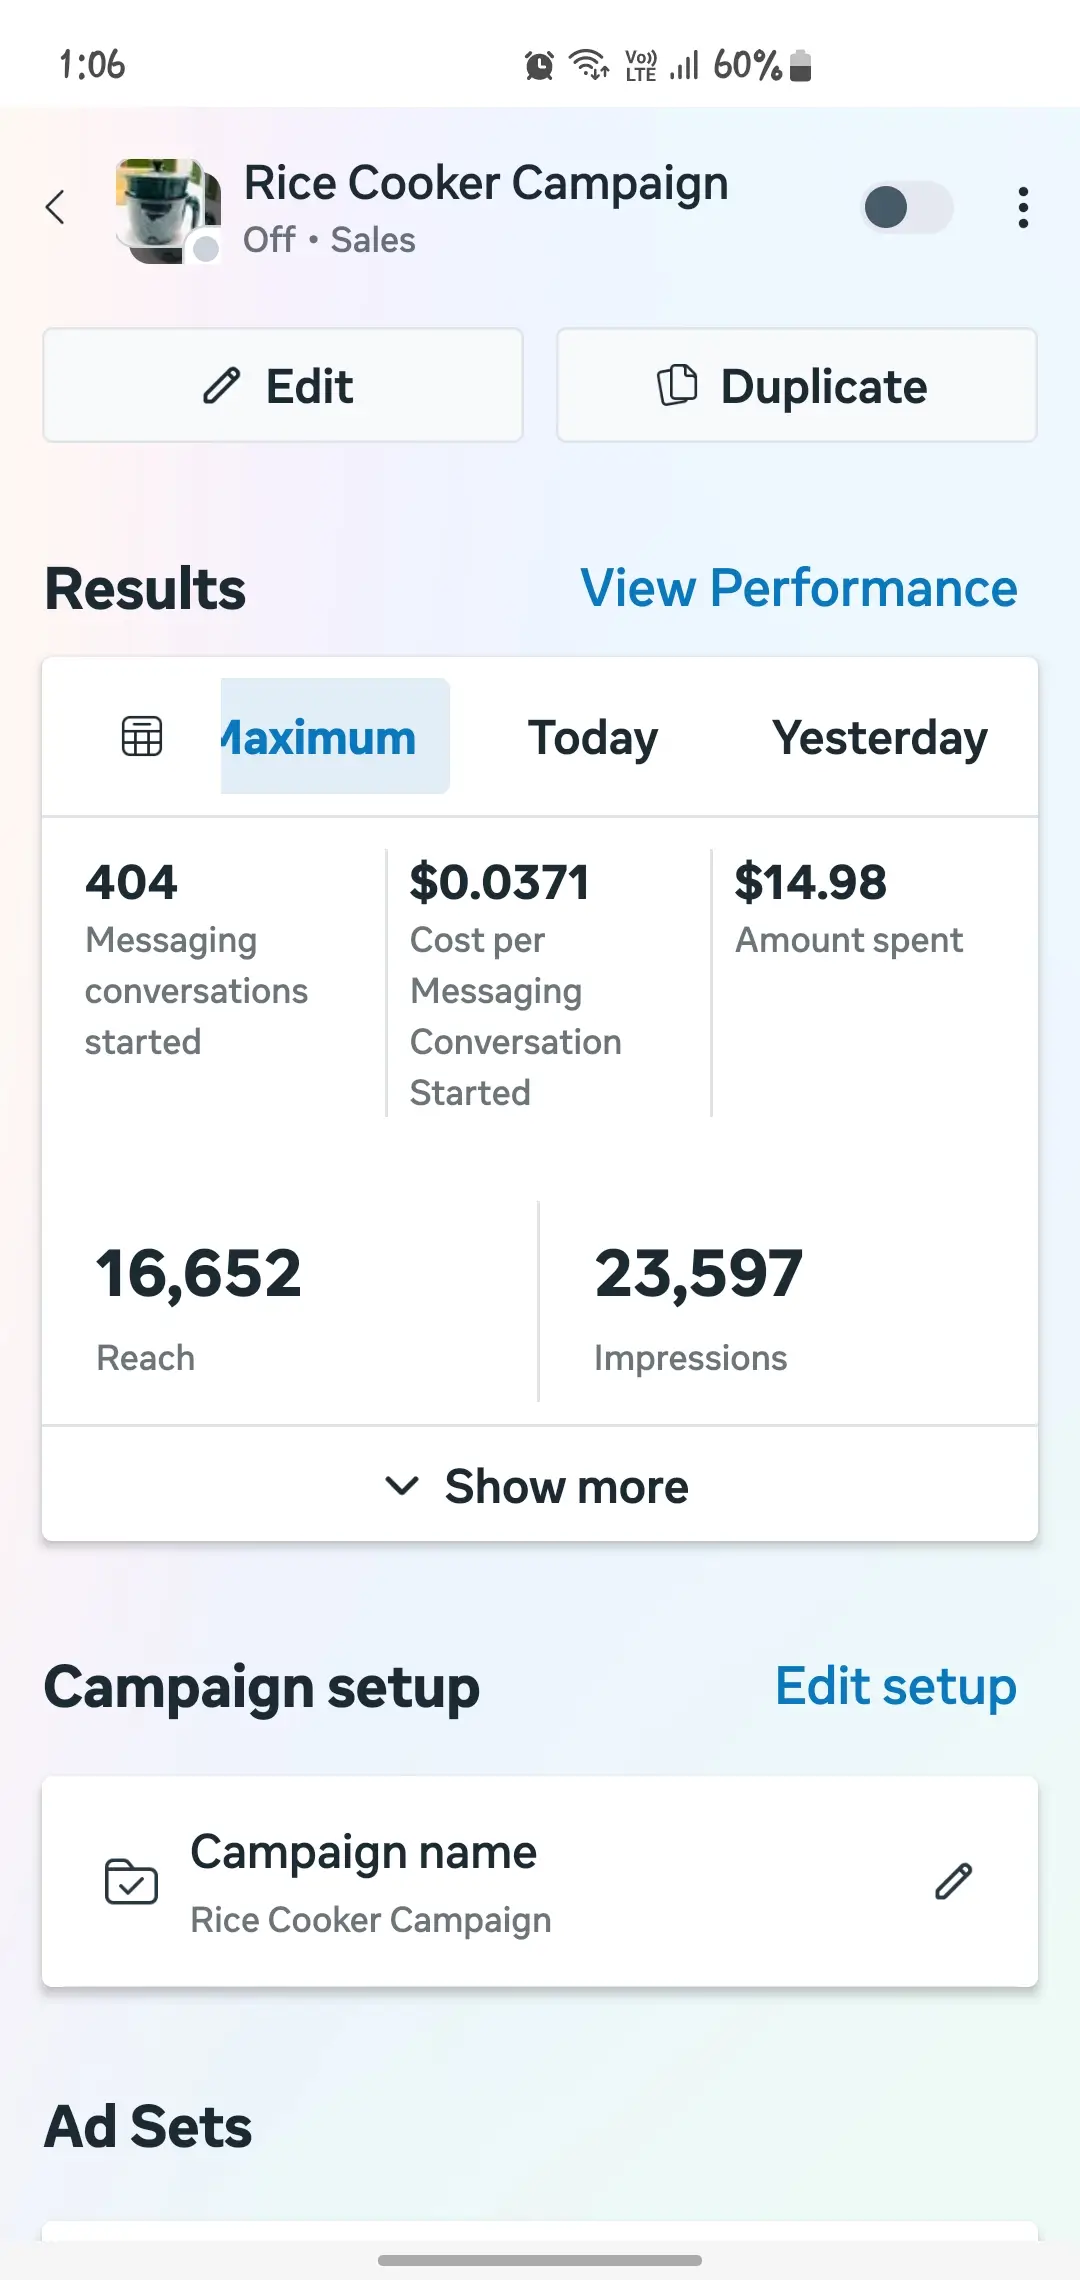Tap the pencil icon on Edit button
Image resolution: width=1080 pixels, height=2280 pixels.
coord(221,386)
